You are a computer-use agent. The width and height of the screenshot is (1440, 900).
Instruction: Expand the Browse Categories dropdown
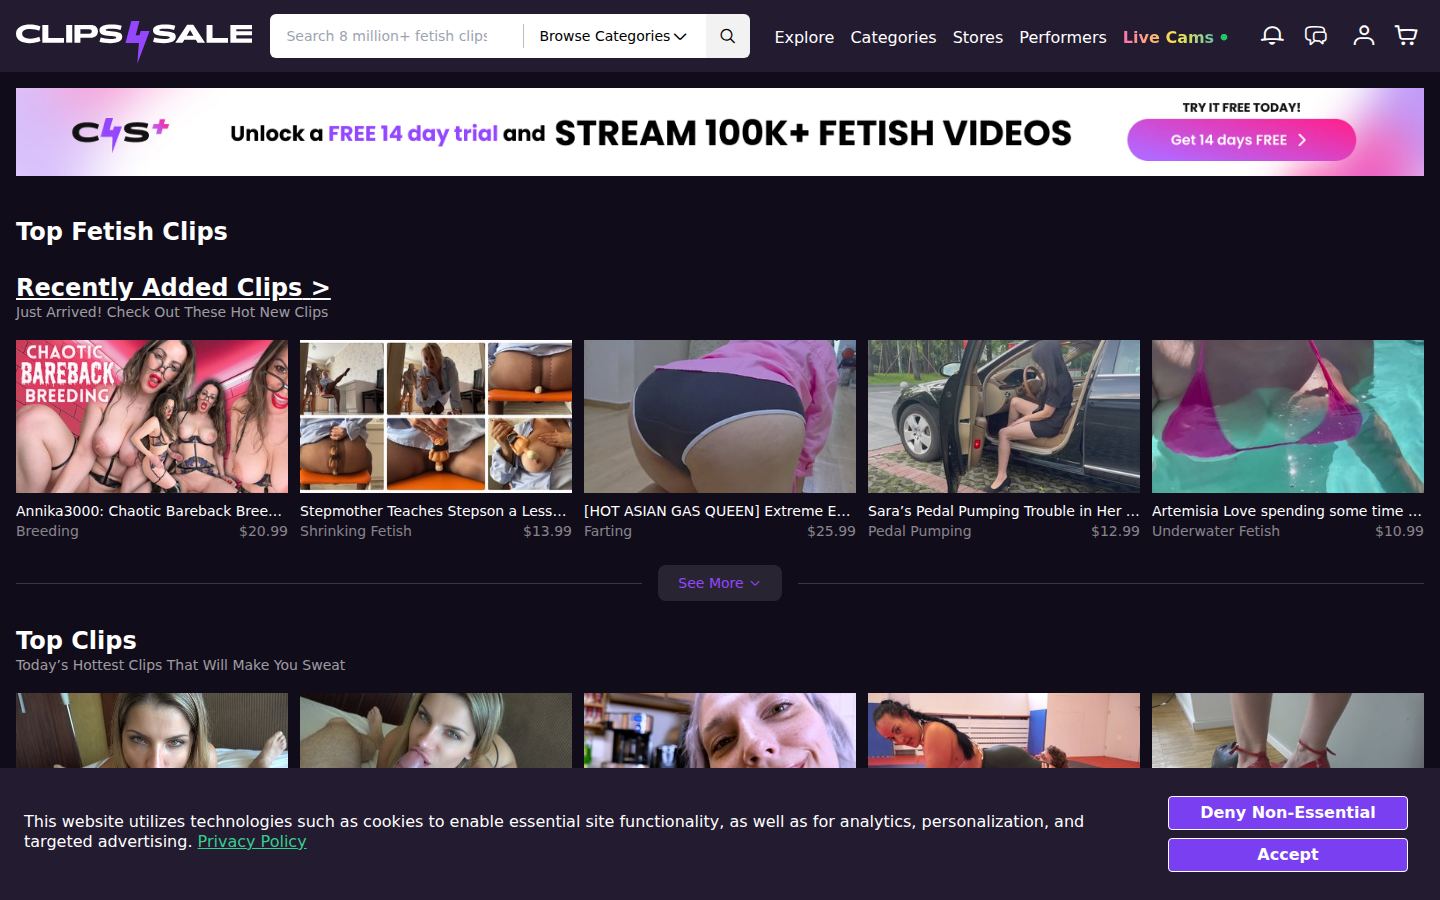point(613,36)
